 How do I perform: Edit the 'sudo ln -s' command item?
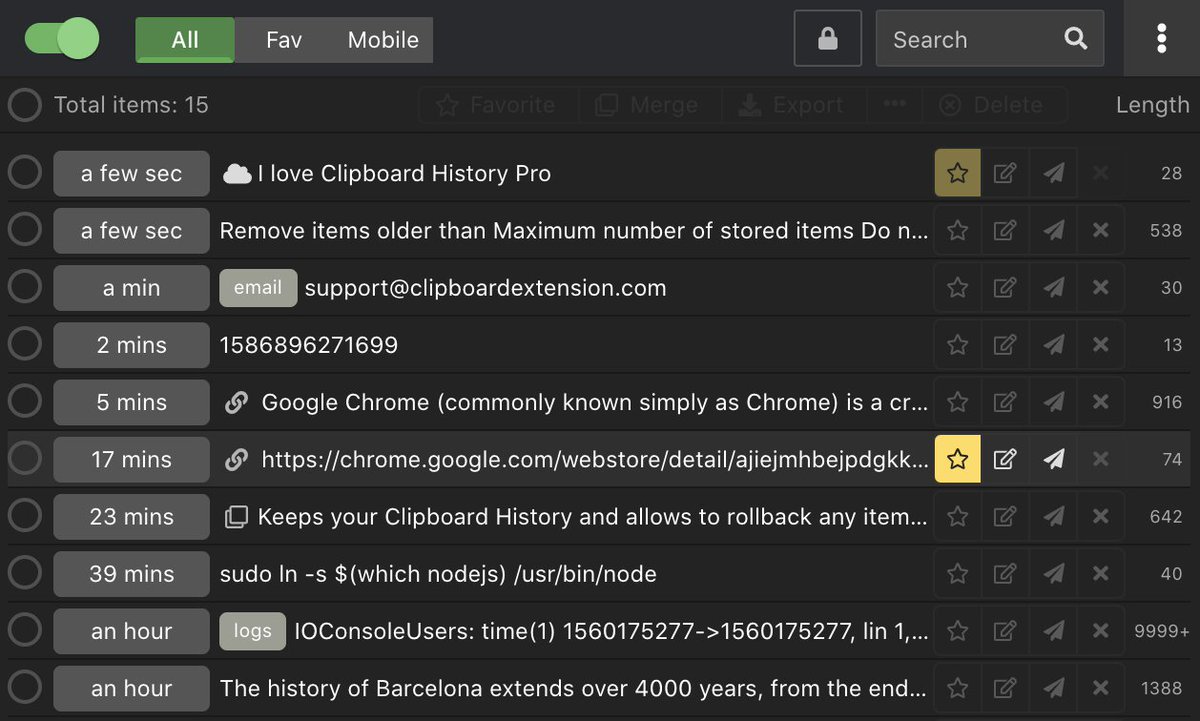[x=1005, y=574]
